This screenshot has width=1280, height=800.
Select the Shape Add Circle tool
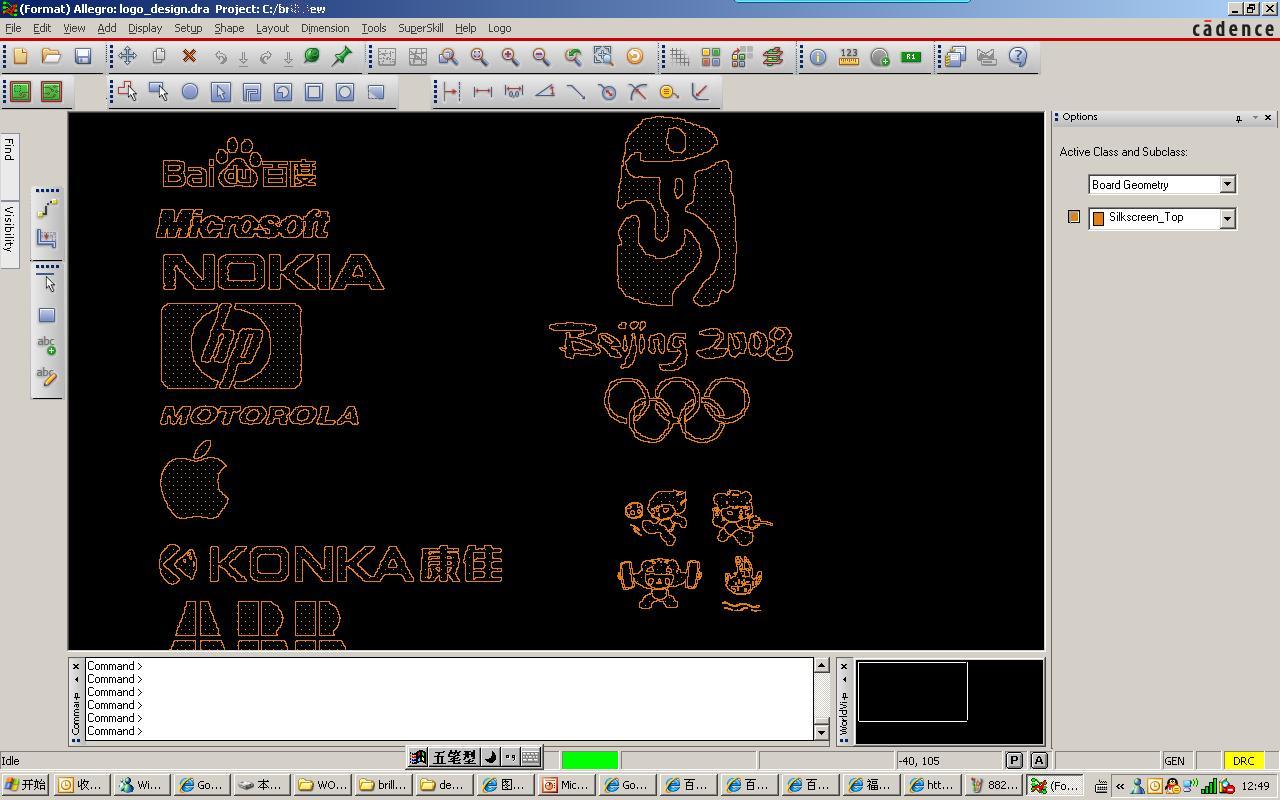pos(189,92)
